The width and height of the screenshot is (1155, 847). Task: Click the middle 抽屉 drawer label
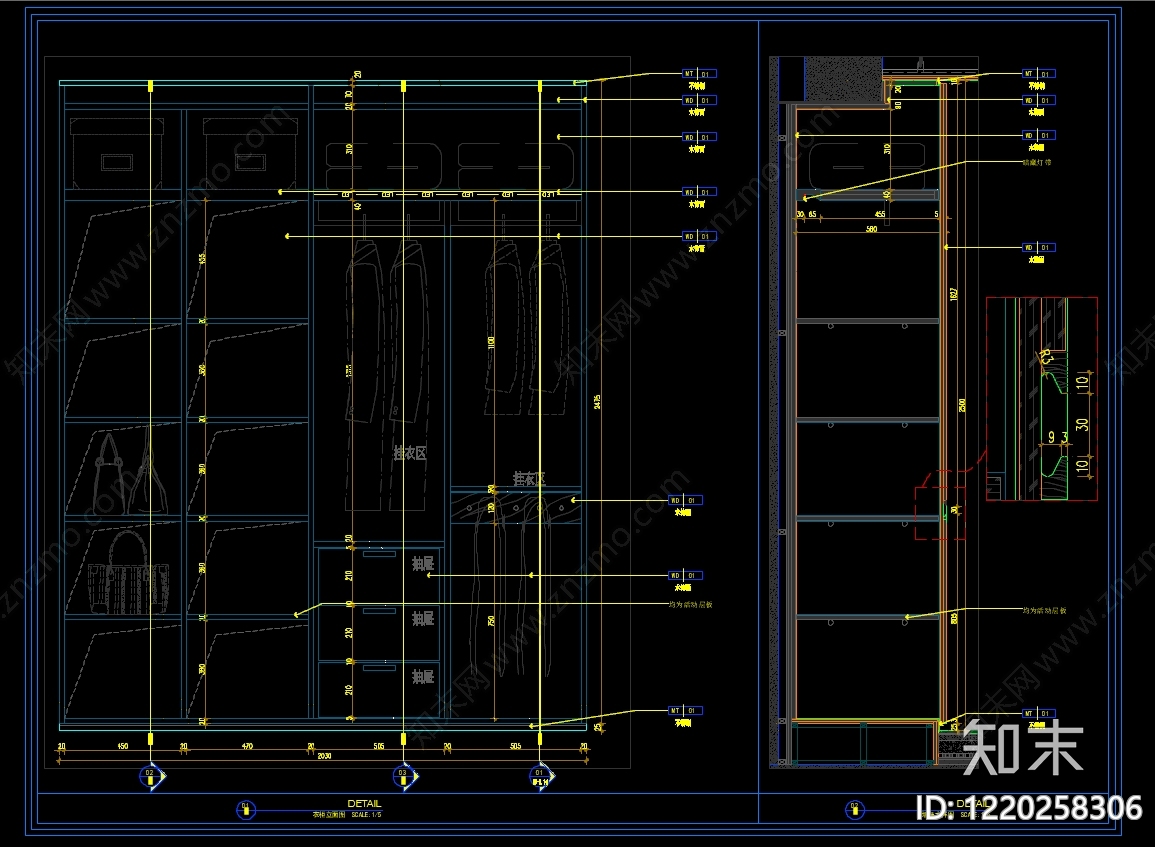tap(423, 619)
